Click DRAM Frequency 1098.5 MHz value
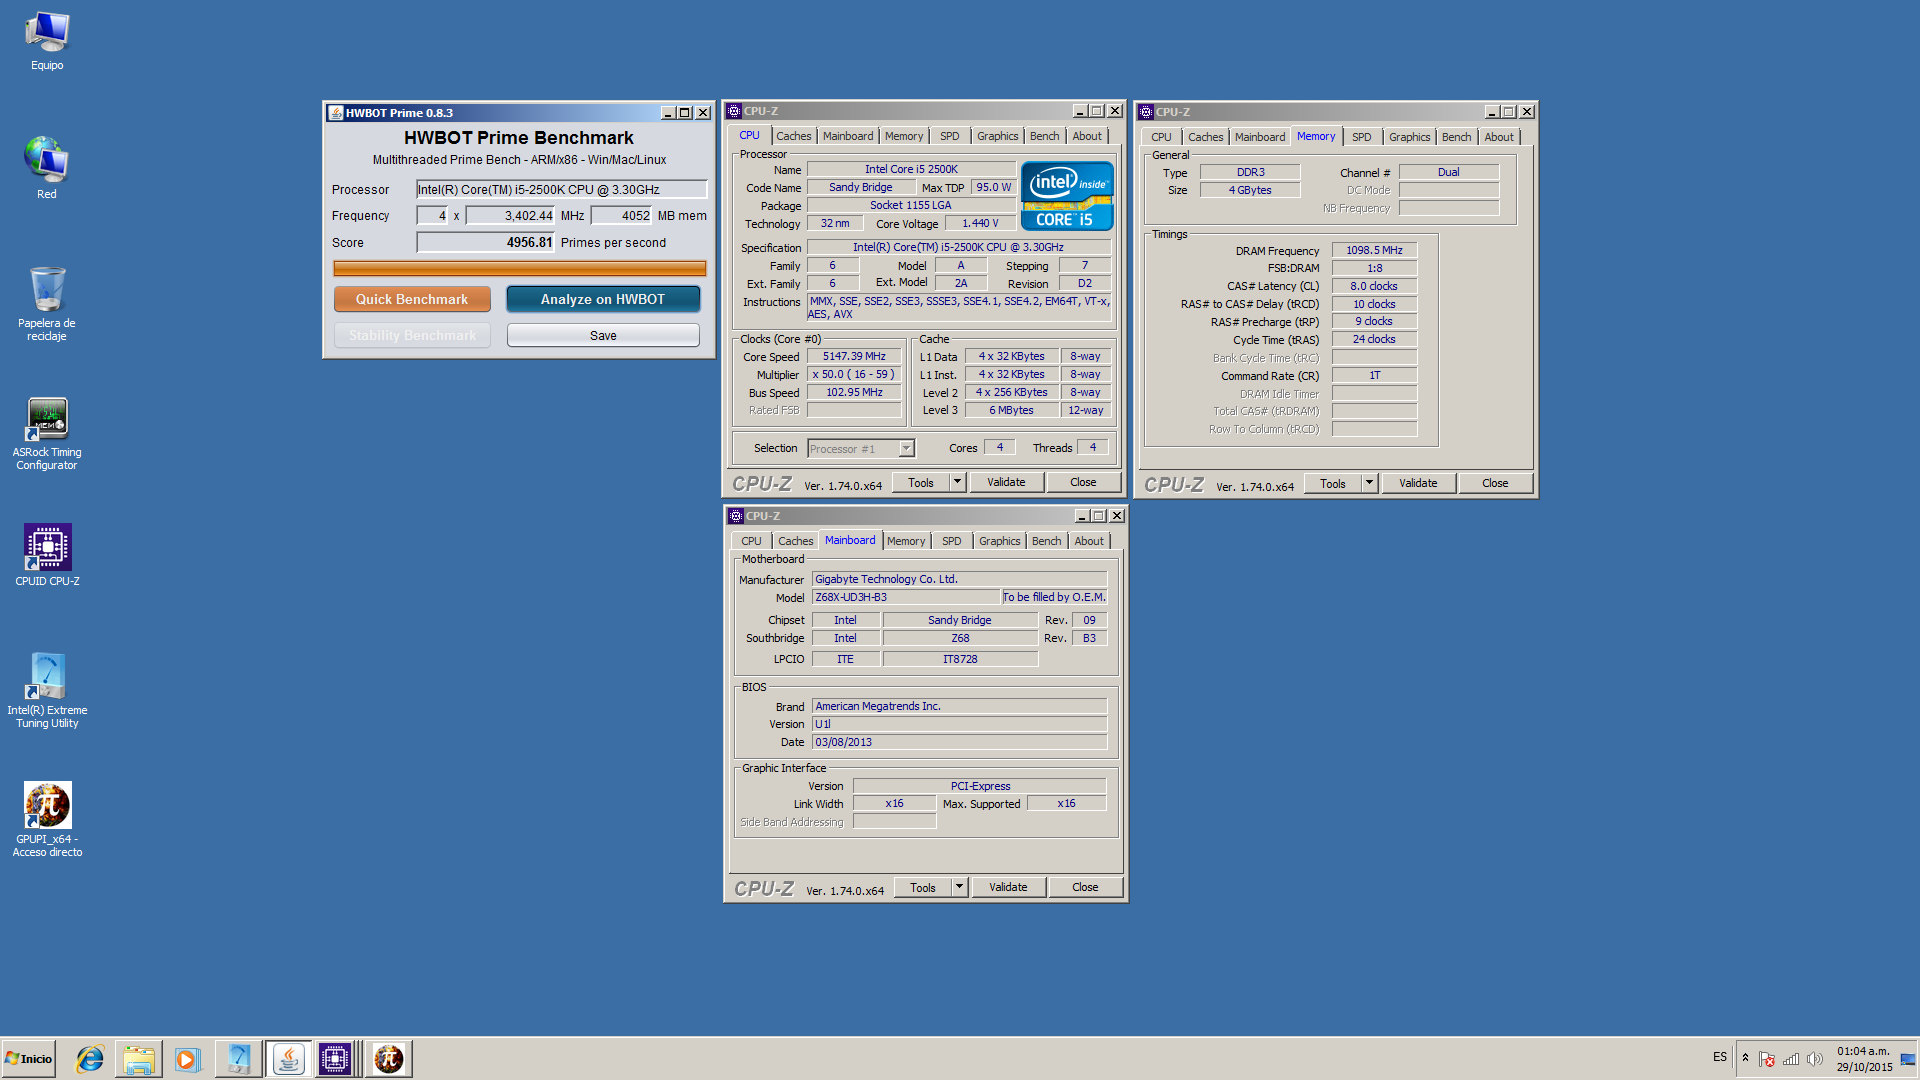The height and width of the screenshot is (1080, 1920). (x=1374, y=250)
